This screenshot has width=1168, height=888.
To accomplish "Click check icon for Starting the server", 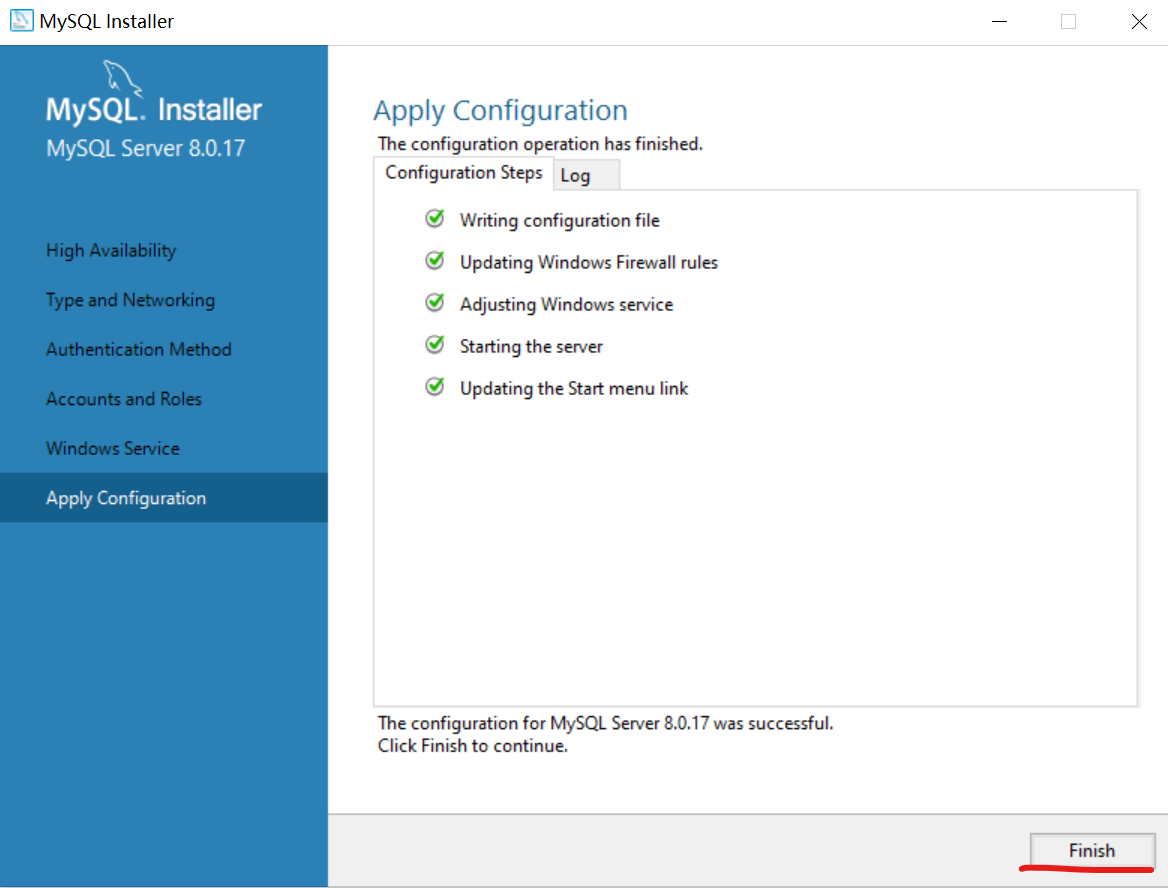I will (x=435, y=344).
